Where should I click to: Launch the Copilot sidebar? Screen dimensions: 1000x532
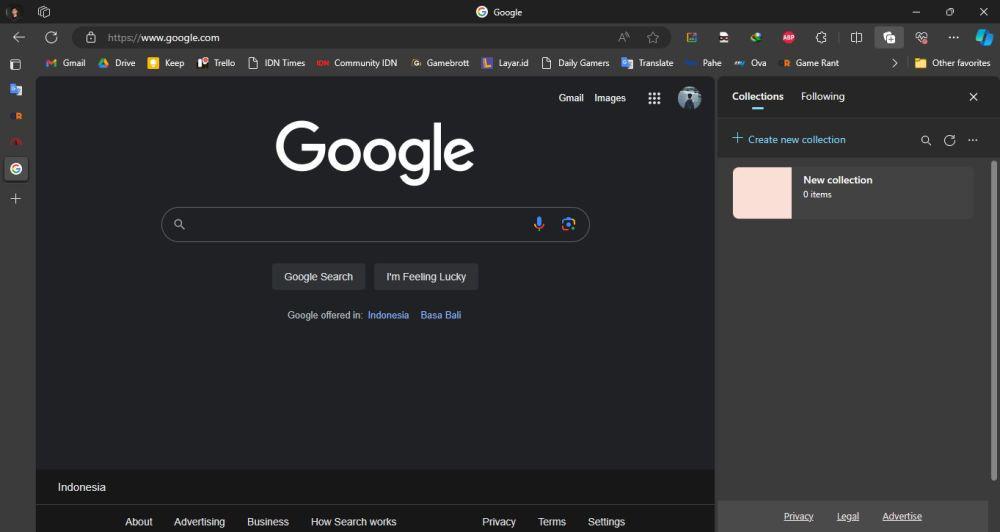point(984,38)
